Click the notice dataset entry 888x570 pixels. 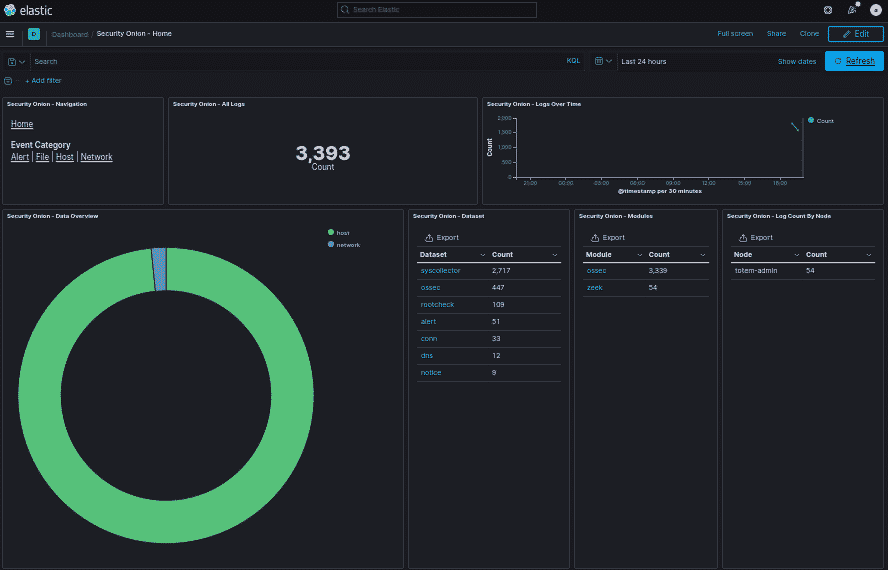[x=430, y=373]
